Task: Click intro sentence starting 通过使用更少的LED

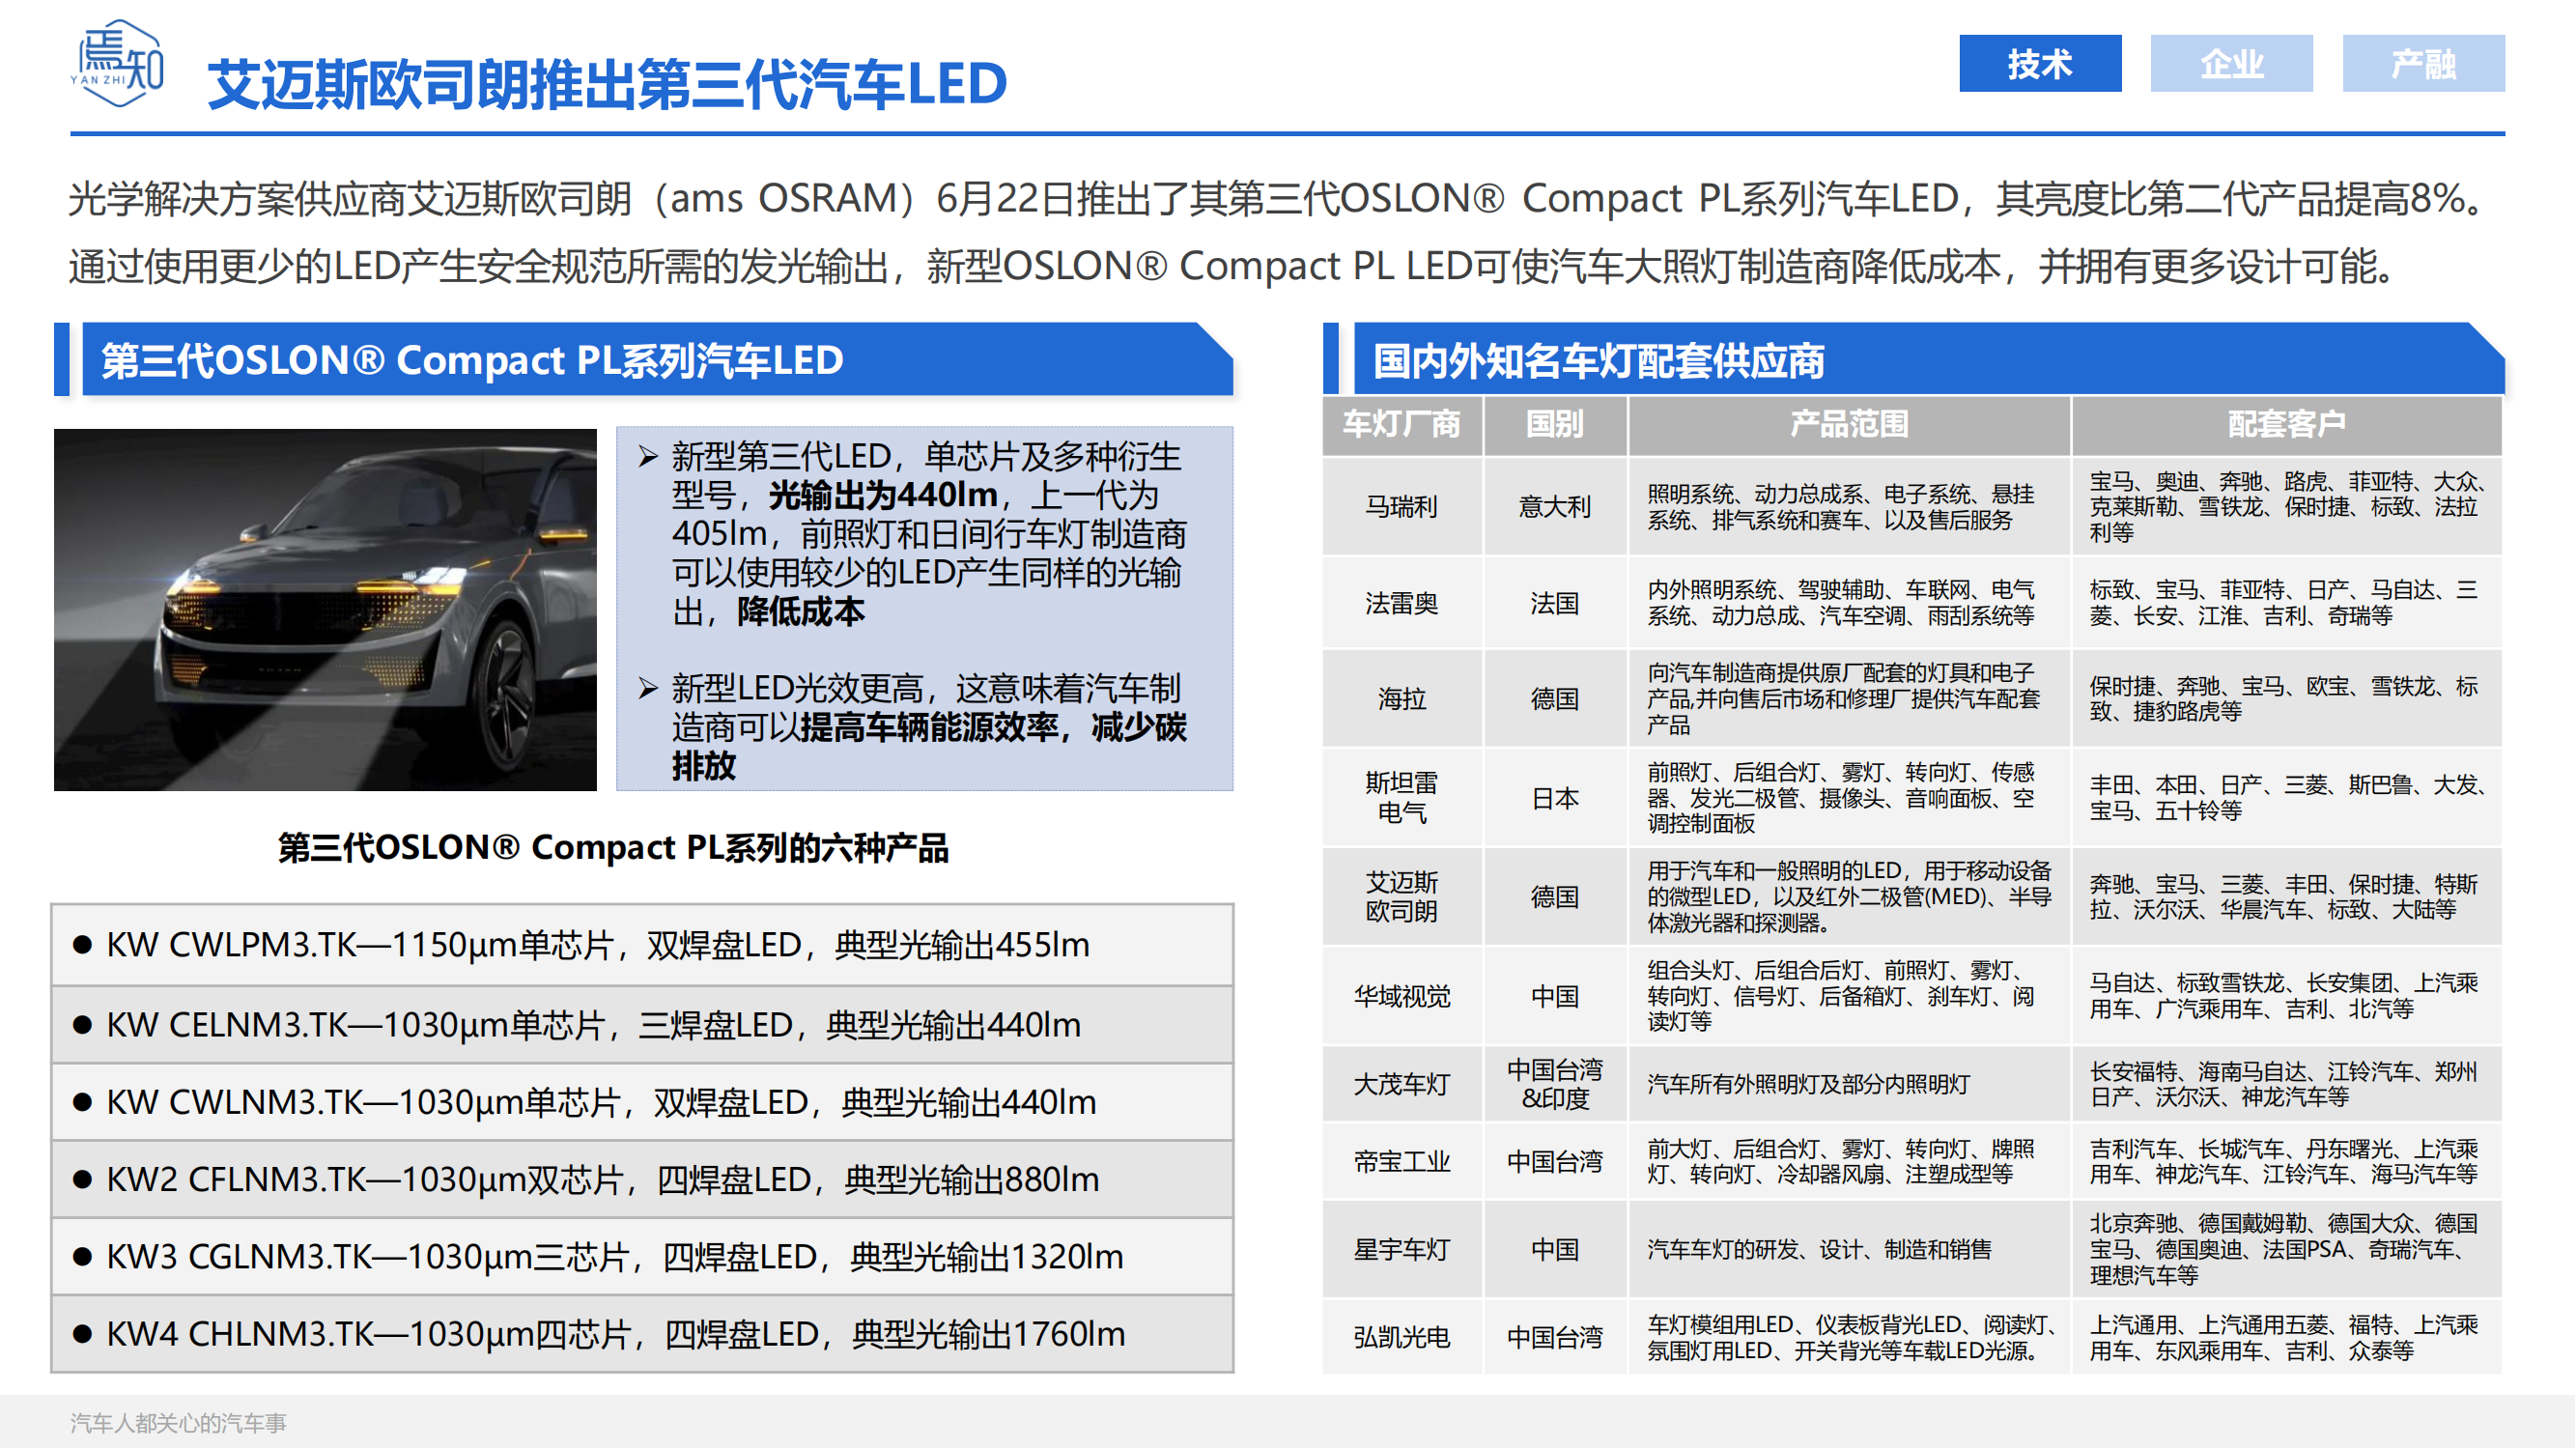Action: click(x=1235, y=266)
